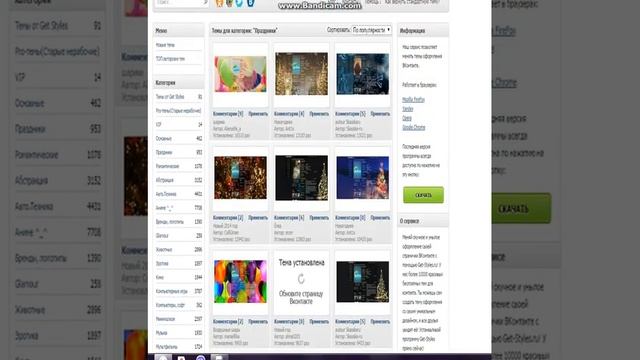
Task: Open comments for the 'Новый 2014 год' theme
Action: point(228,218)
